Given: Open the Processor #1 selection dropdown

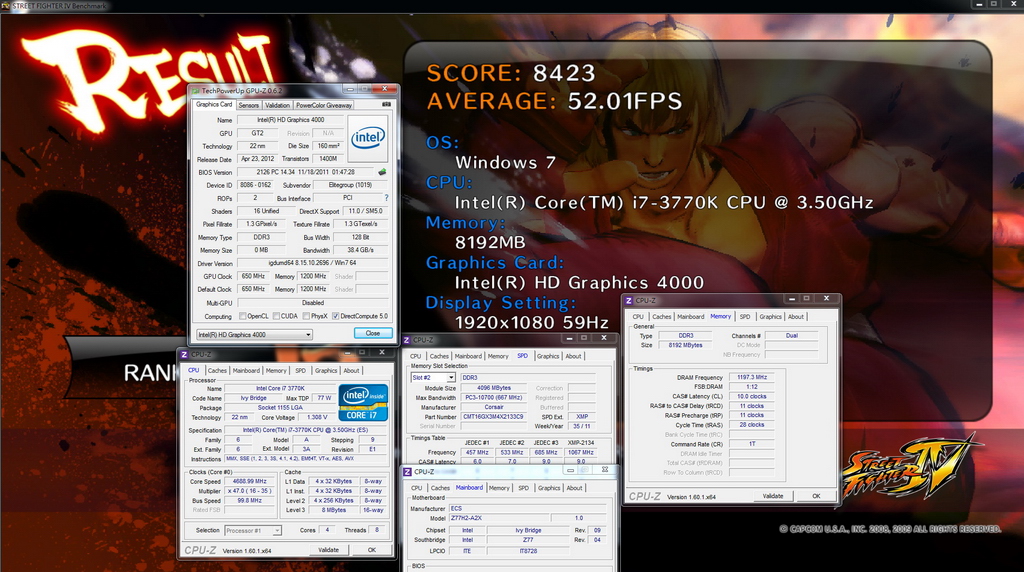Looking at the screenshot, I should pos(253,530).
